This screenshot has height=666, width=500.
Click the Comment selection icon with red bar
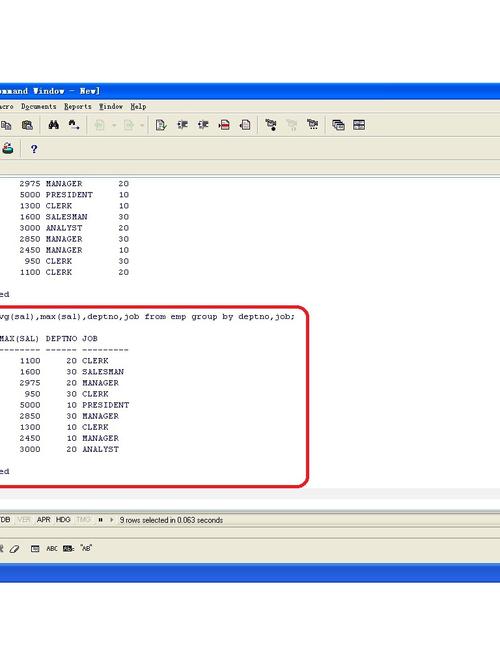224,125
